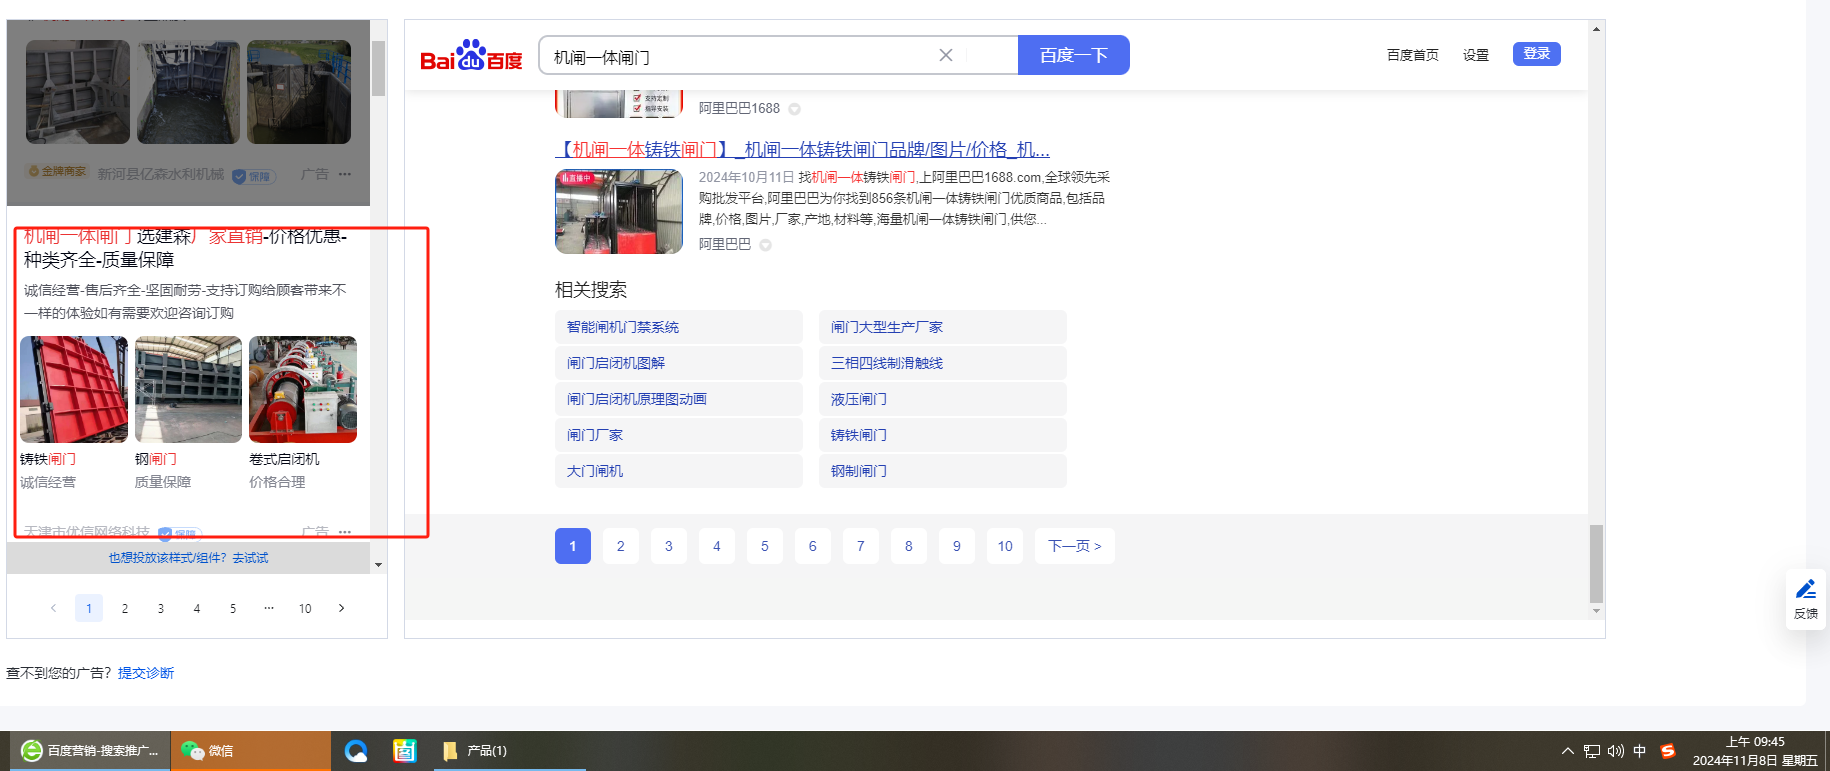Image resolution: width=1830 pixels, height=771 pixels.
Task: Click the previous page arrow in ad preview pagination
Action: click(53, 608)
